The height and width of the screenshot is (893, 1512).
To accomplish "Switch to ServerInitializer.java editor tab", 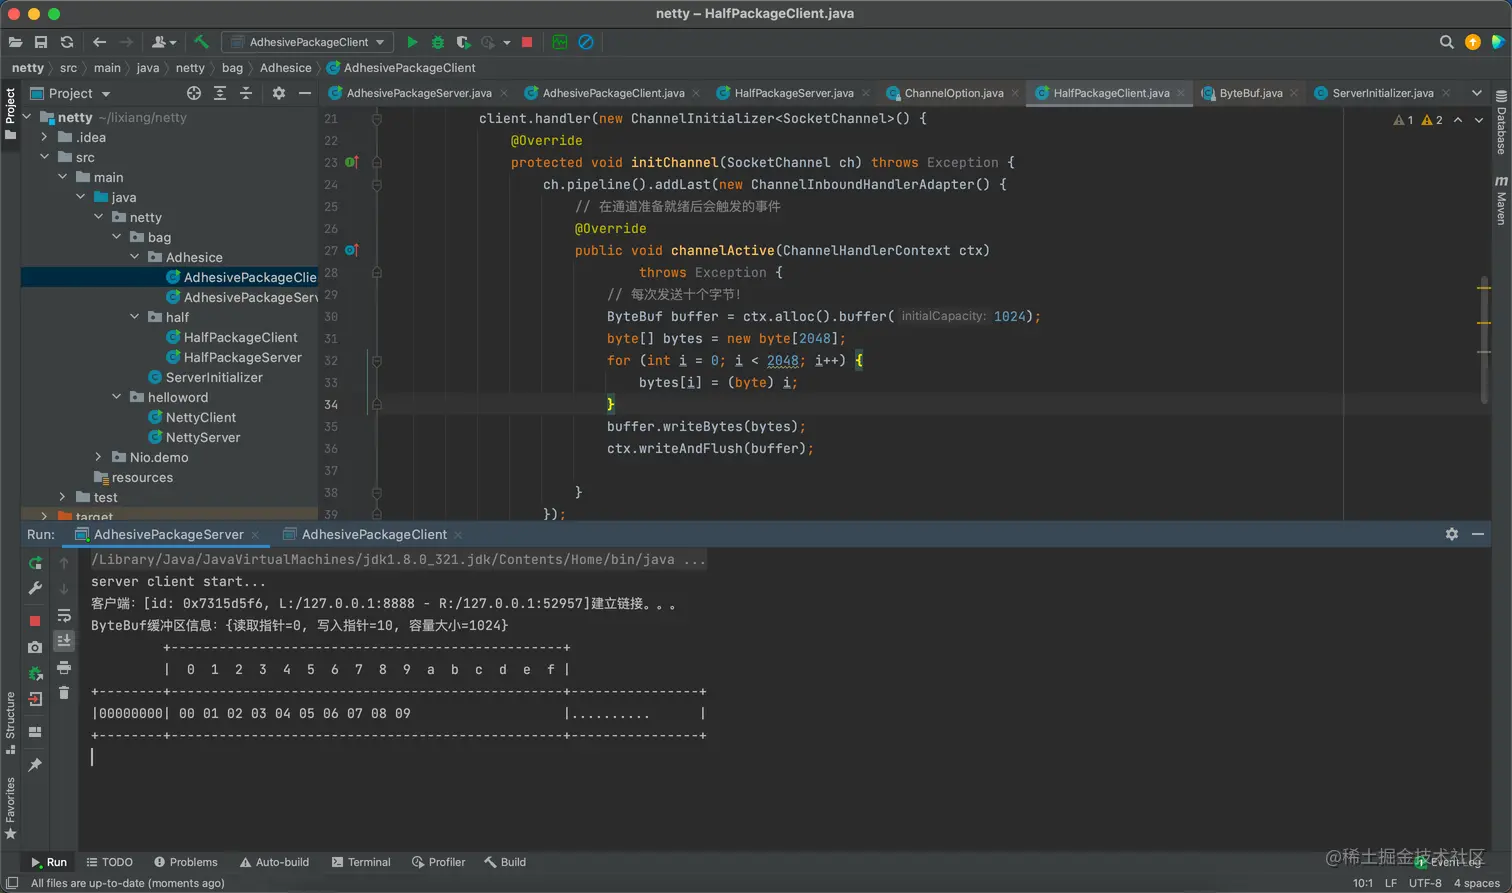I will click(x=1383, y=93).
